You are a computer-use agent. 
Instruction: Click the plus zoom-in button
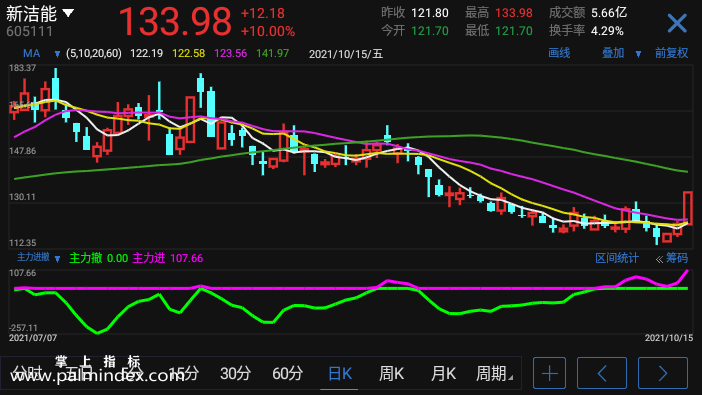tap(549, 373)
